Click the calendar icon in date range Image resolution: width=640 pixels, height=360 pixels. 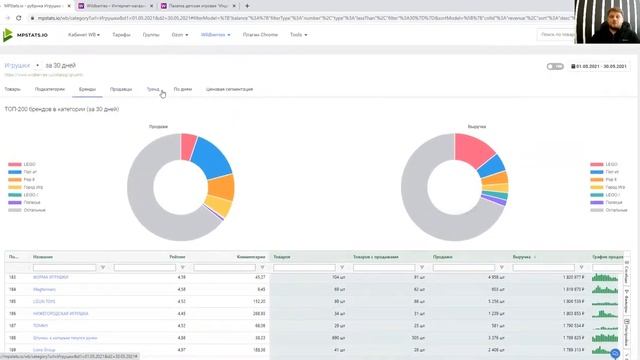(573, 66)
